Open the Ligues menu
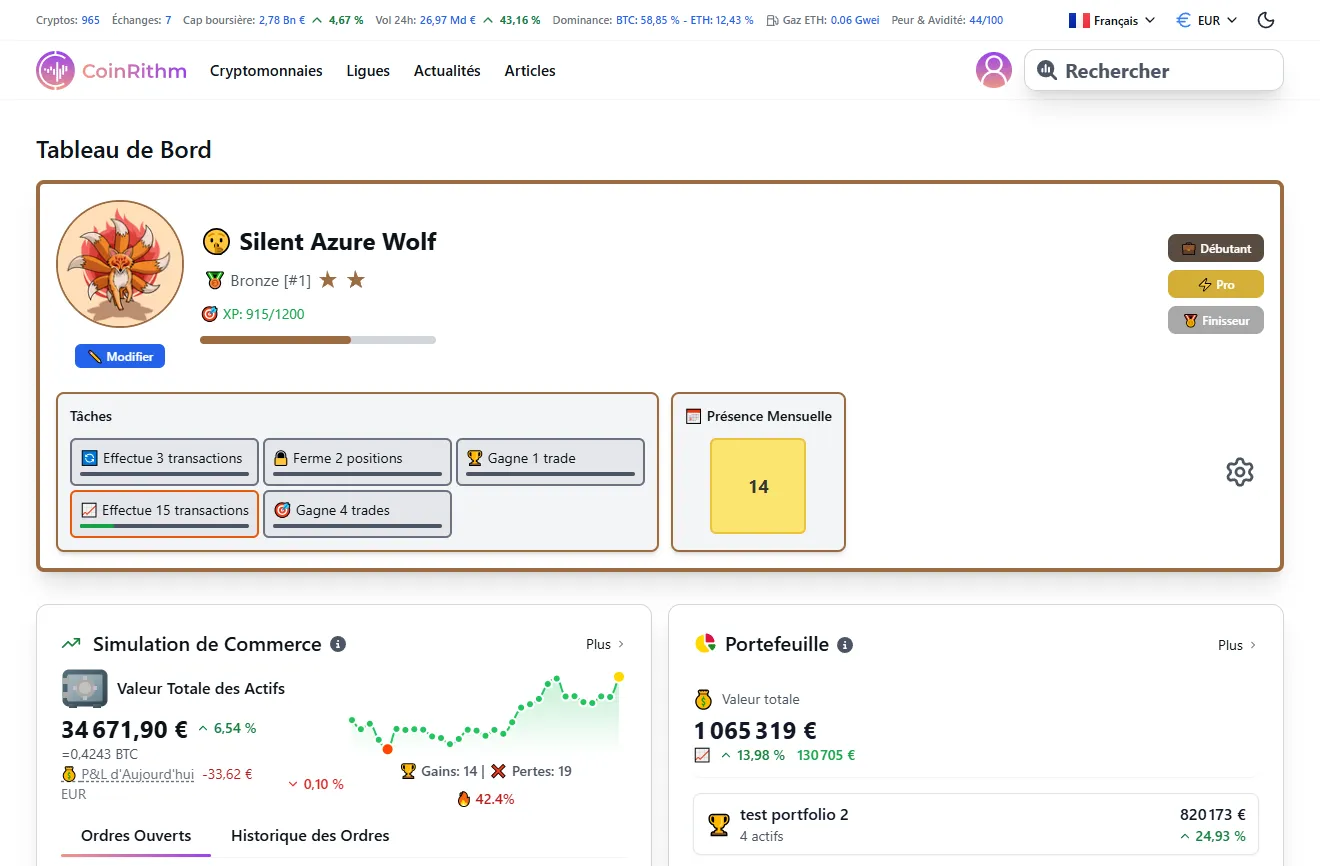 point(367,70)
